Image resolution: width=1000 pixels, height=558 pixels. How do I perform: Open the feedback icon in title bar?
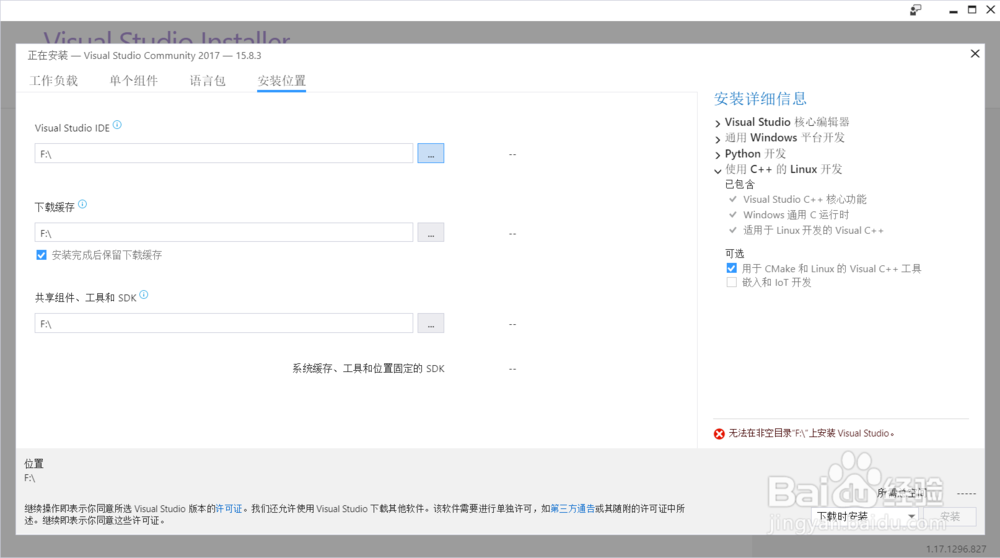click(915, 10)
